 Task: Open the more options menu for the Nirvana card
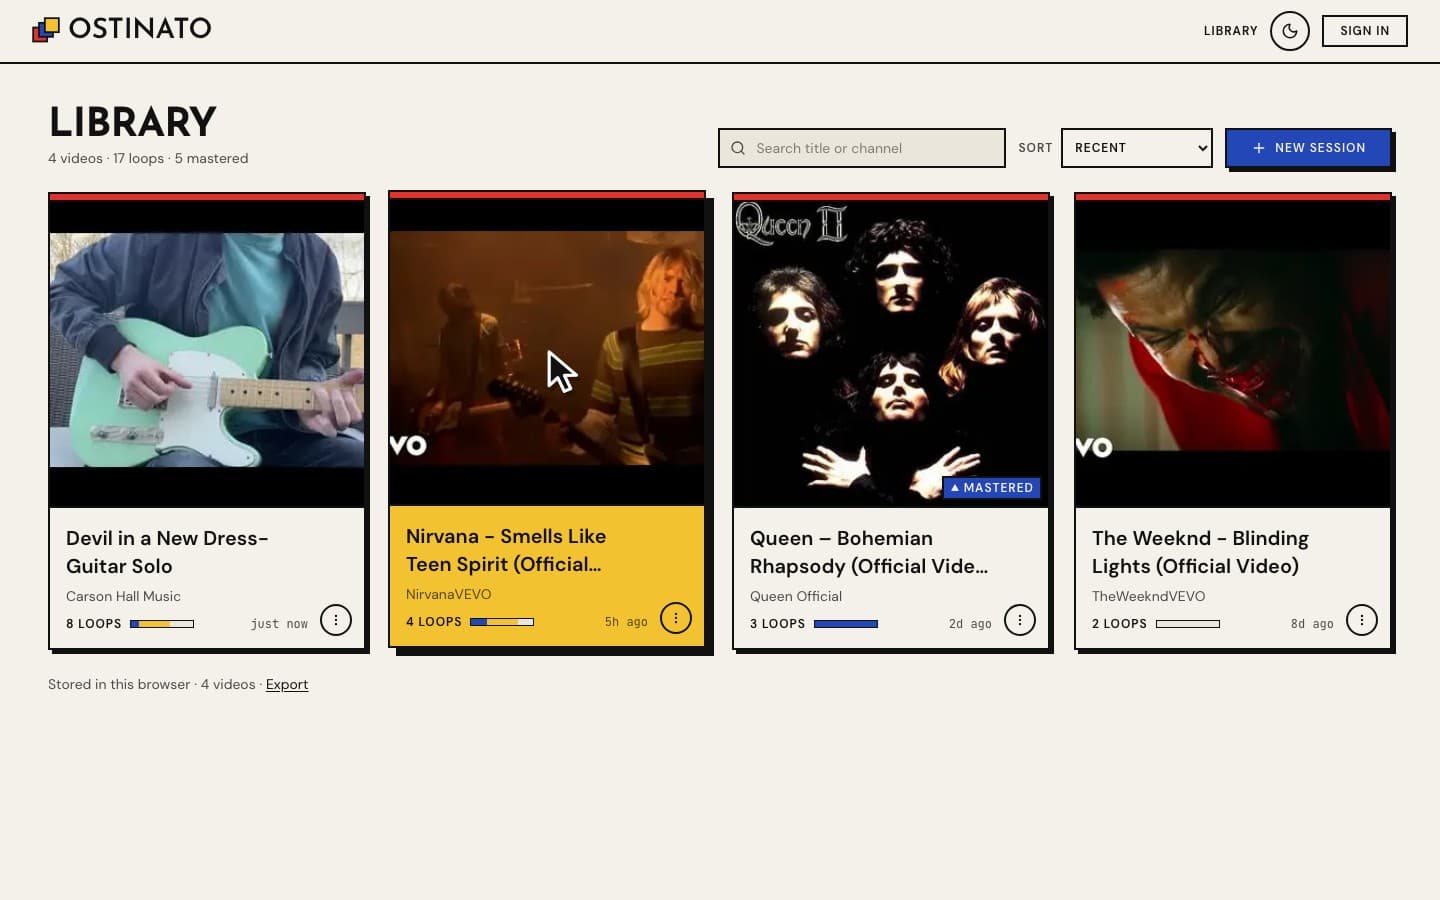click(676, 618)
